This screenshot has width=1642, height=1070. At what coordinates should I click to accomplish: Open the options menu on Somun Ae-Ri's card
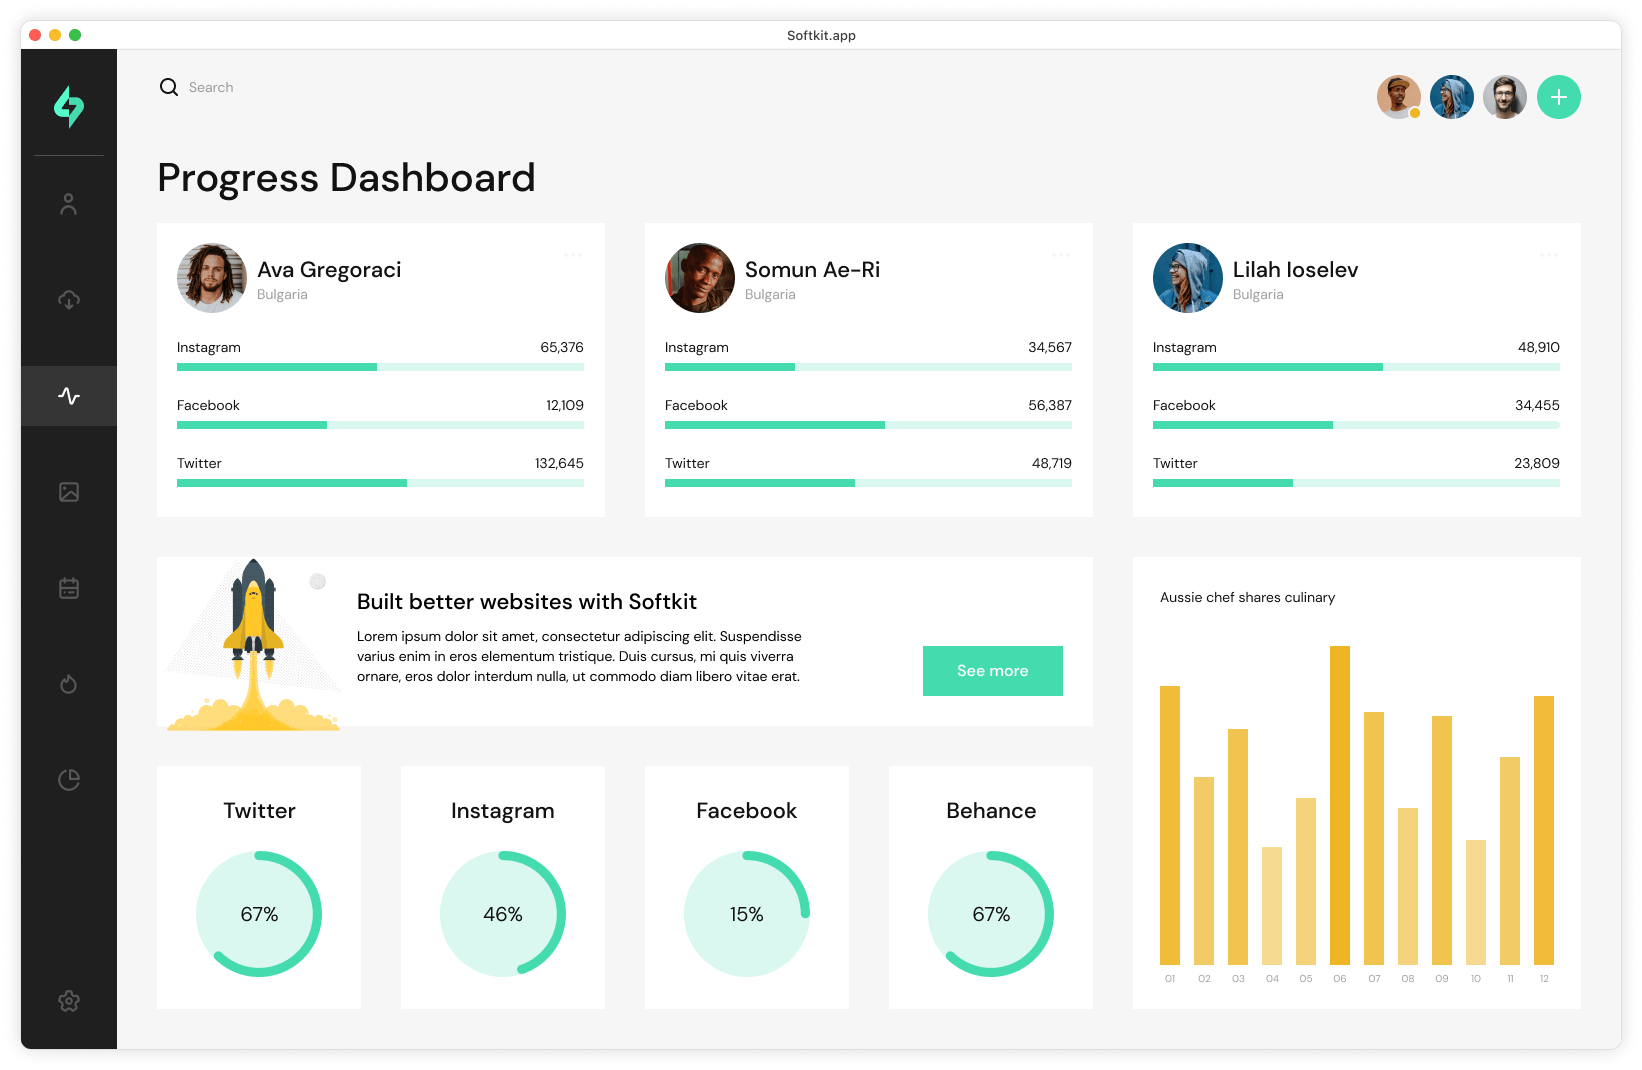(x=1060, y=255)
